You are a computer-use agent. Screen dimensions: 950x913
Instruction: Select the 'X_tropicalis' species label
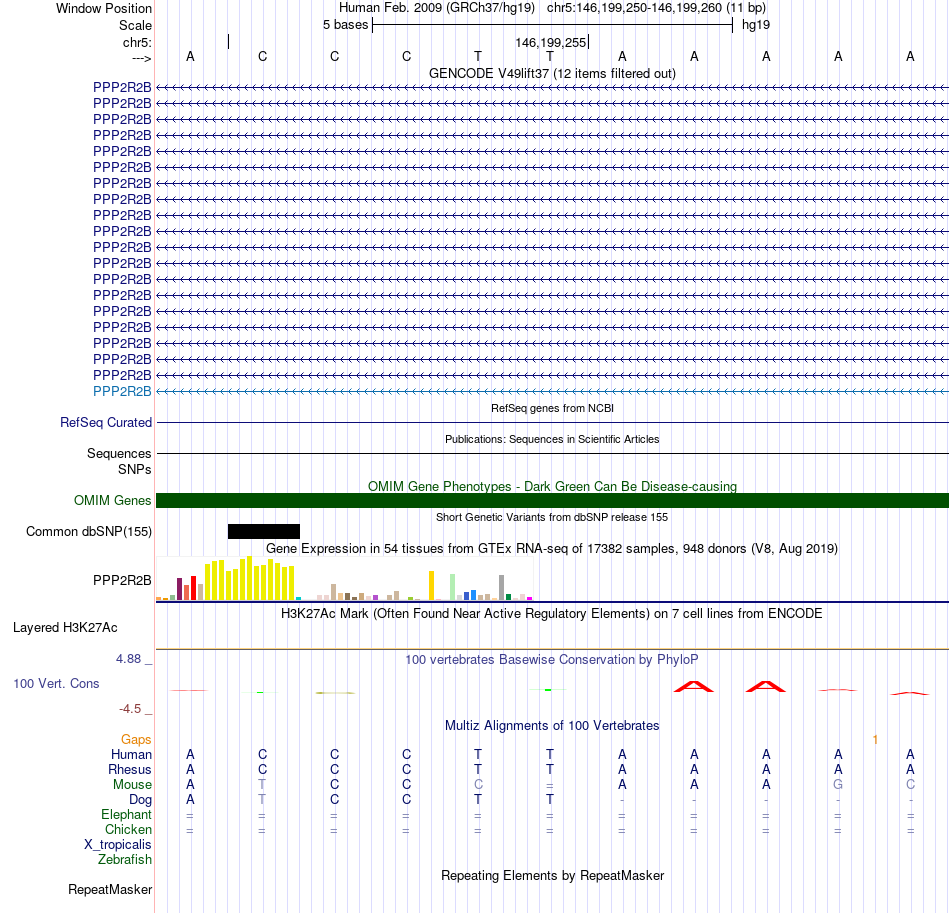coord(118,845)
